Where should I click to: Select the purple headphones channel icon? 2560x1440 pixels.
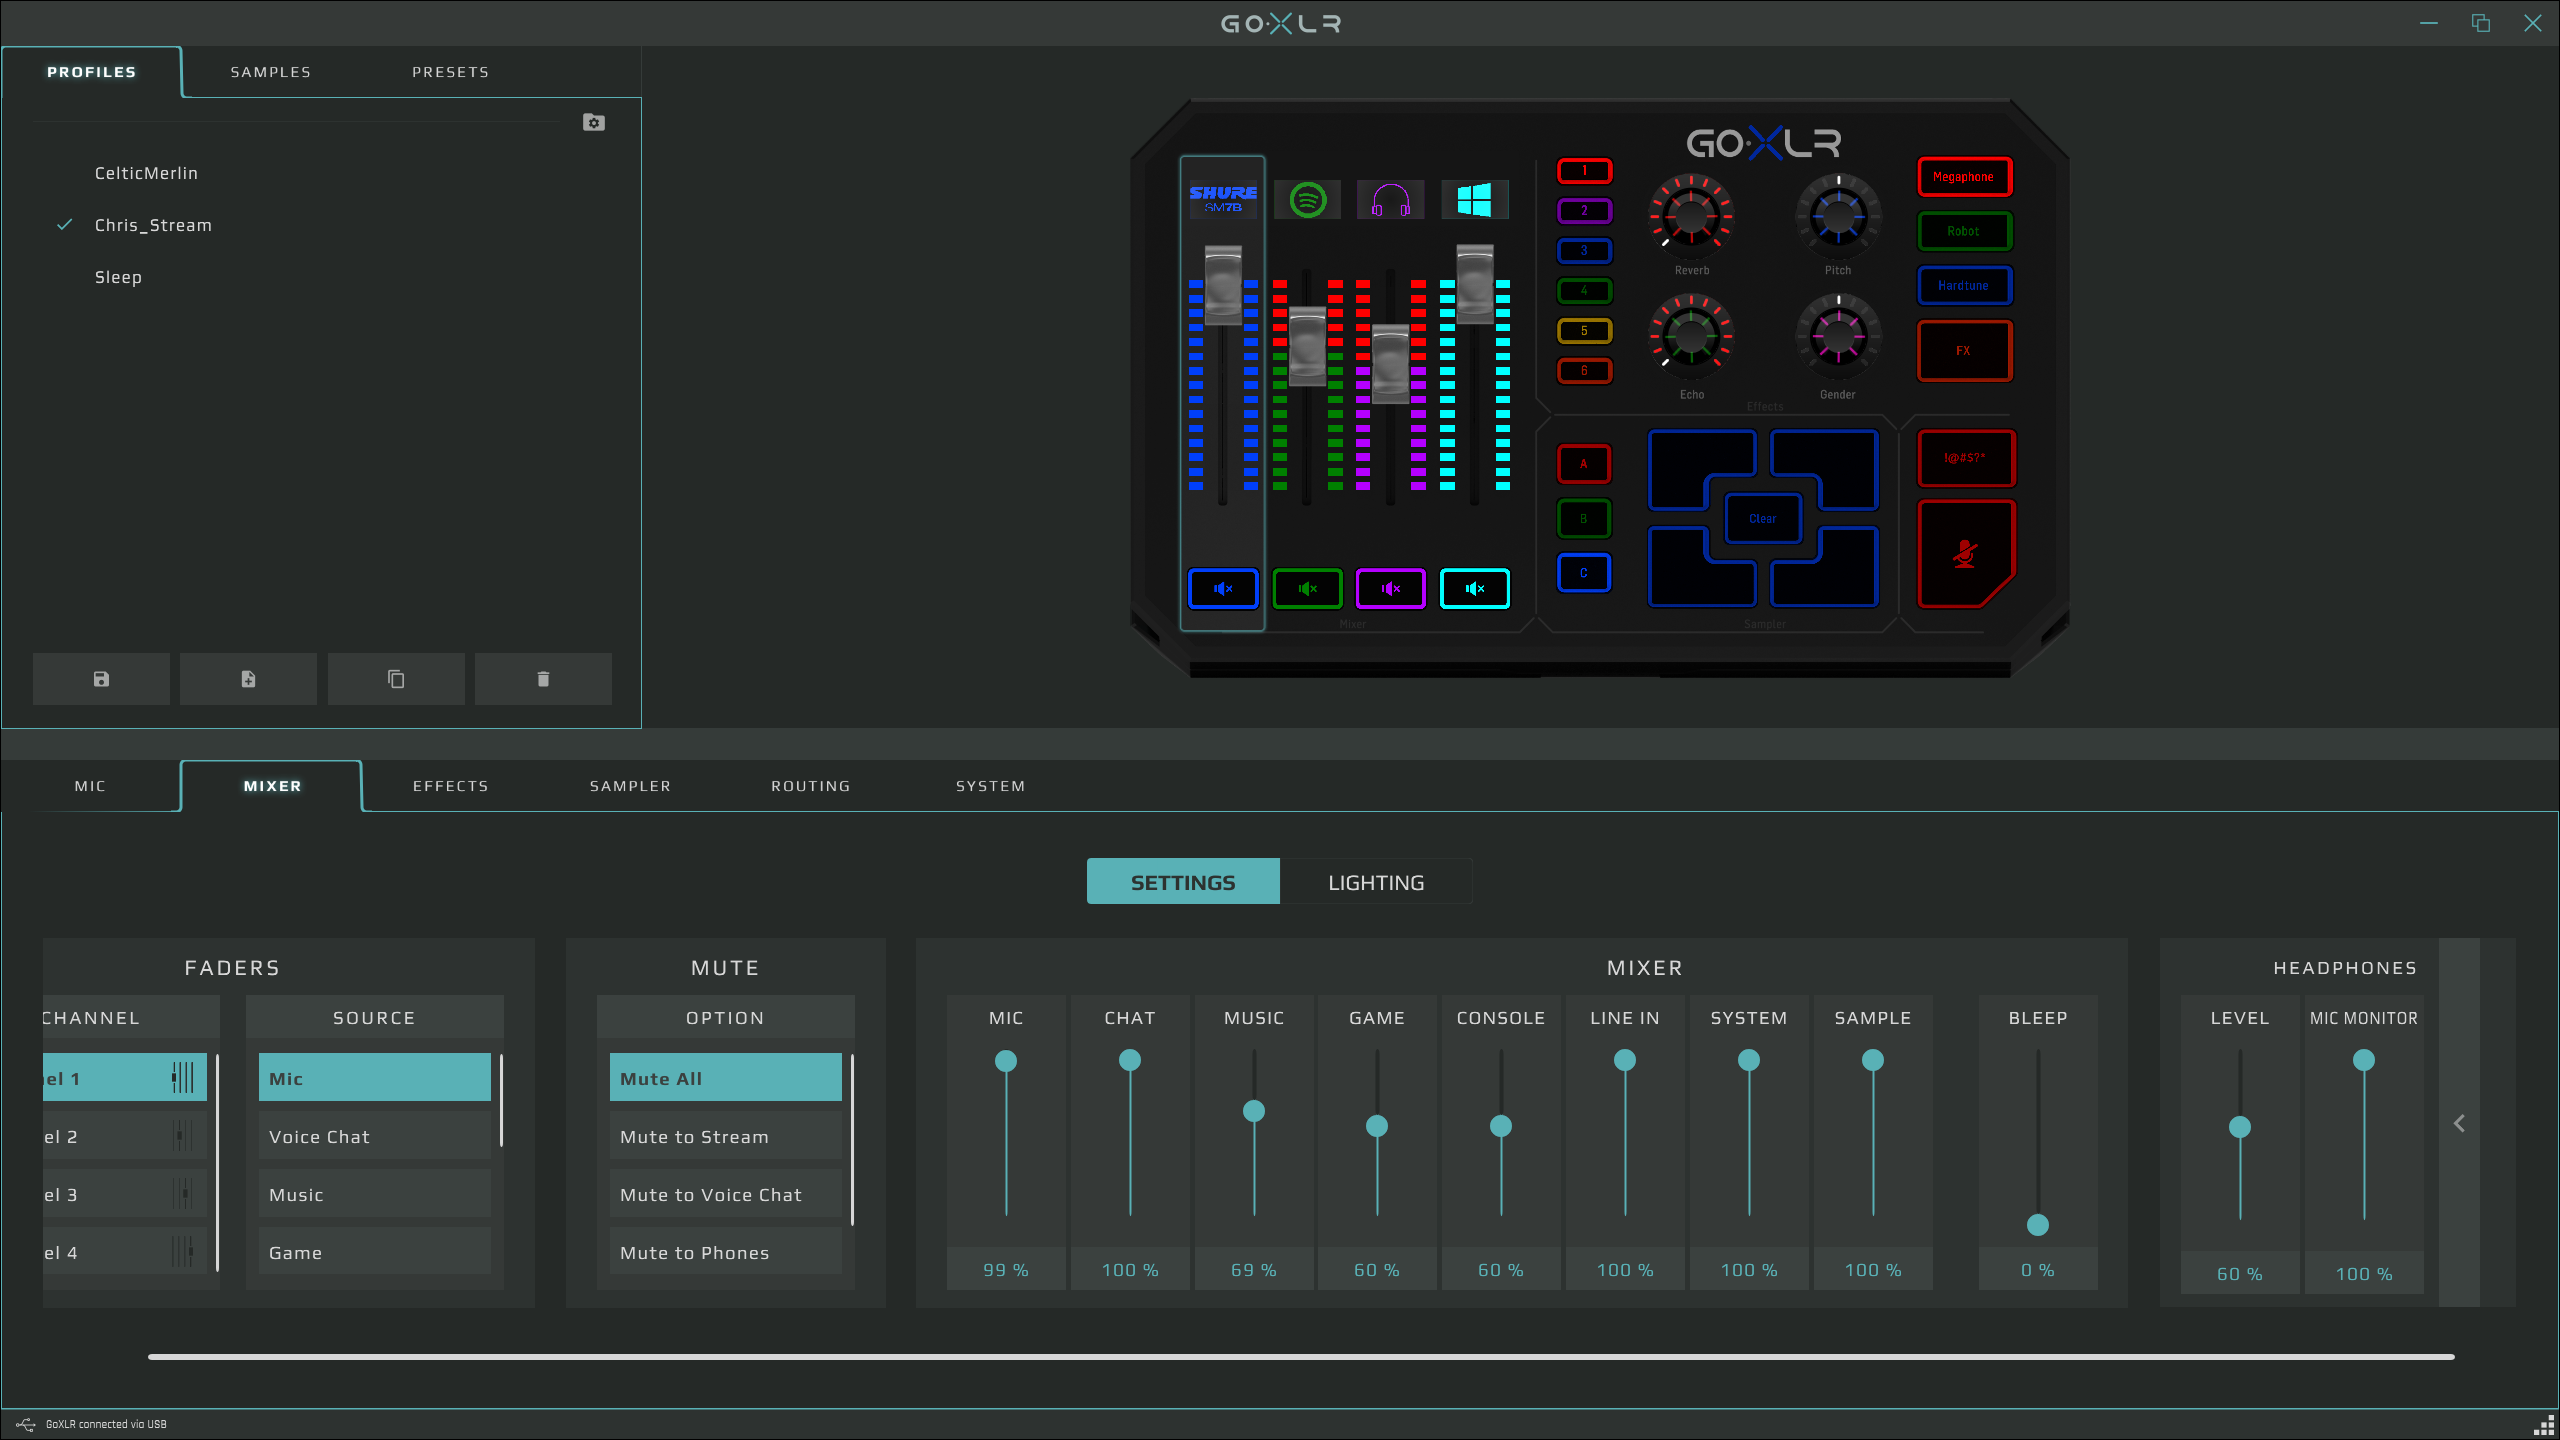(x=1391, y=199)
